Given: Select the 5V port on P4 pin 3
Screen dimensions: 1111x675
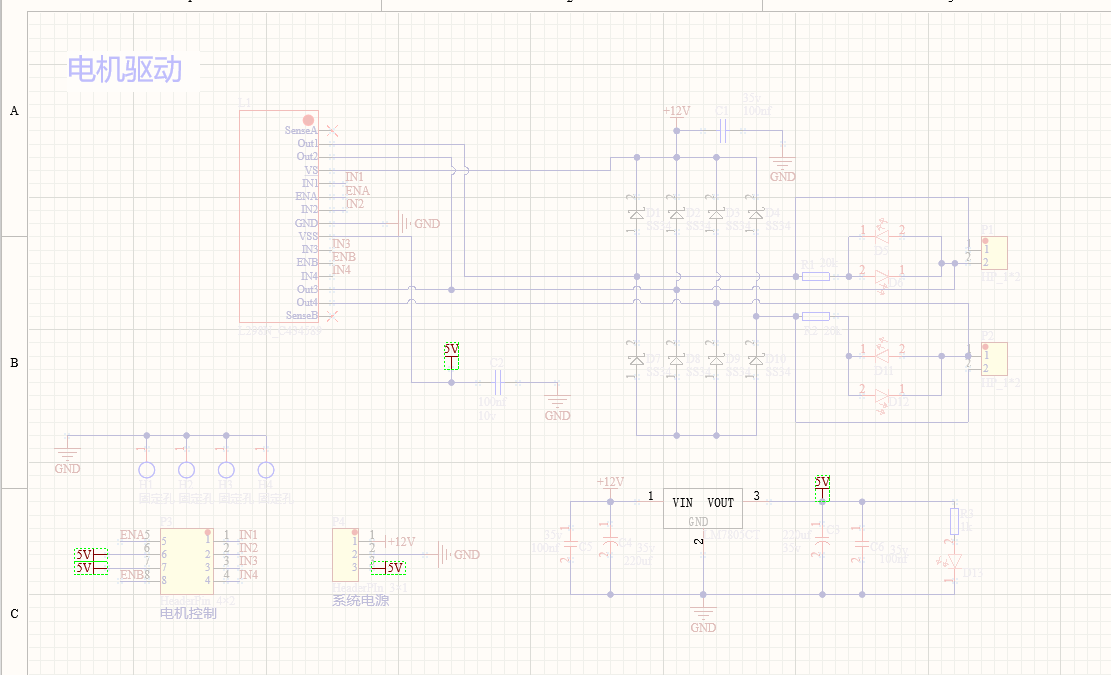Looking at the screenshot, I should [388, 568].
